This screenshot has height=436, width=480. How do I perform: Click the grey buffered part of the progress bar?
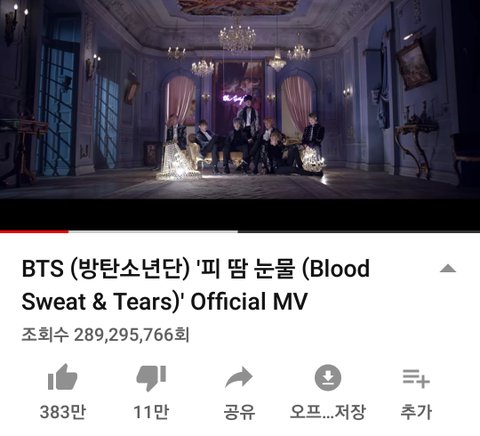pos(153,231)
